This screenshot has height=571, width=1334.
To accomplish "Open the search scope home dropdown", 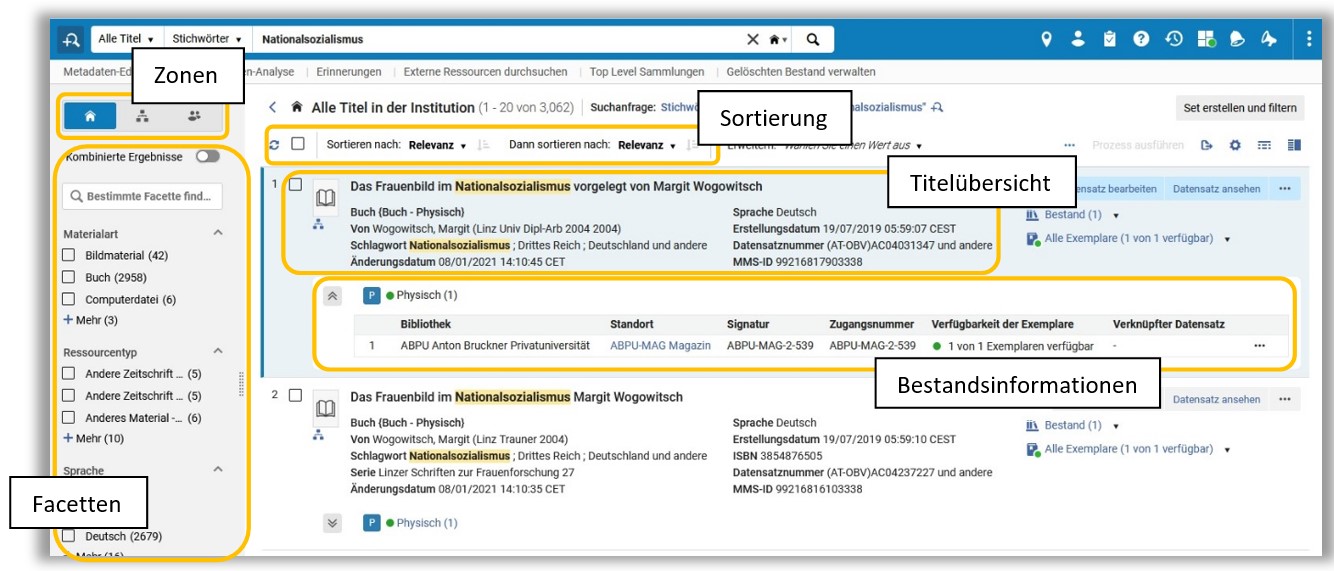I will click(x=779, y=40).
